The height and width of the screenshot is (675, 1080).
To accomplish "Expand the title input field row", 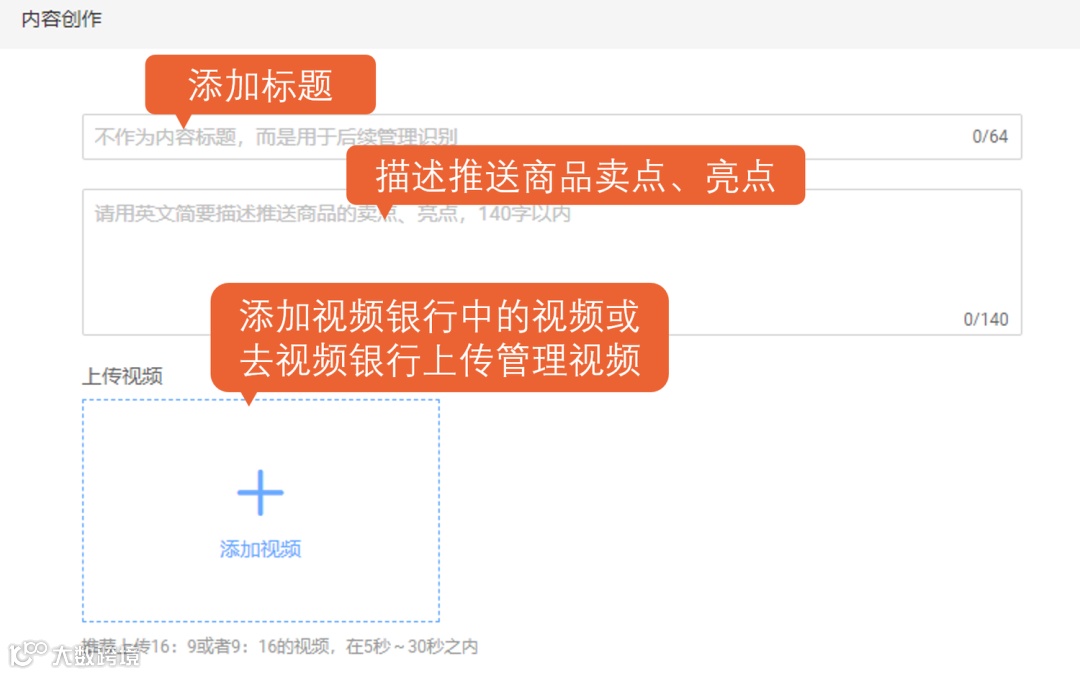I will (550, 137).
